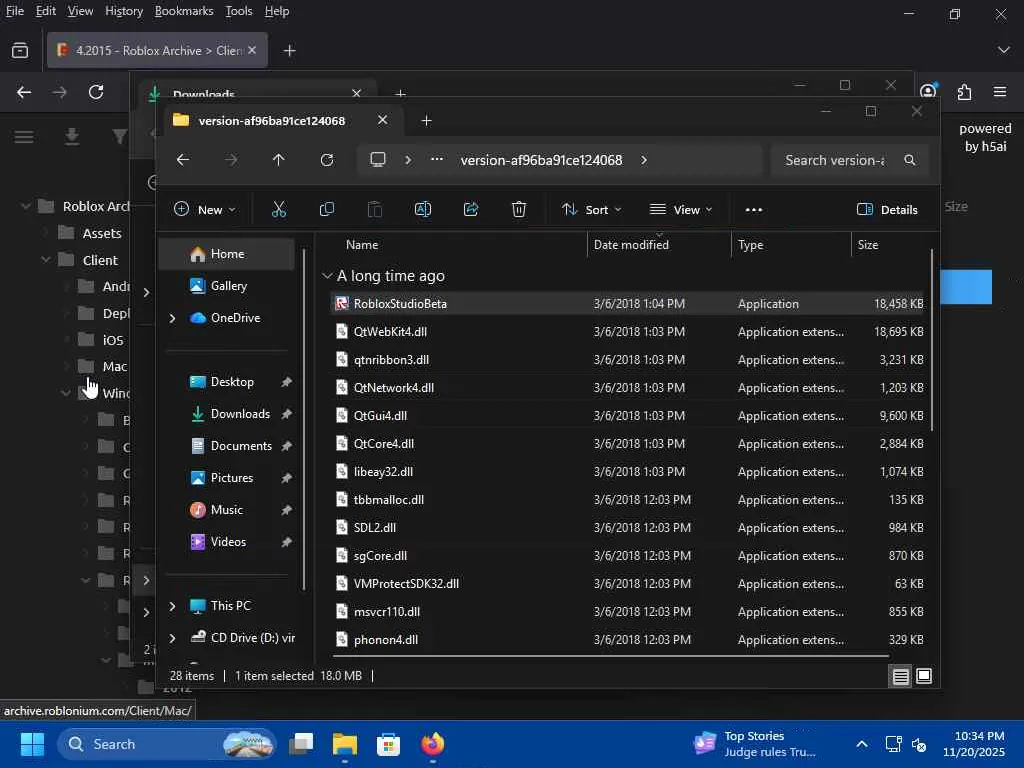Go up one folder level in Explorer
1024x768 pixels.
pos(279,160)
